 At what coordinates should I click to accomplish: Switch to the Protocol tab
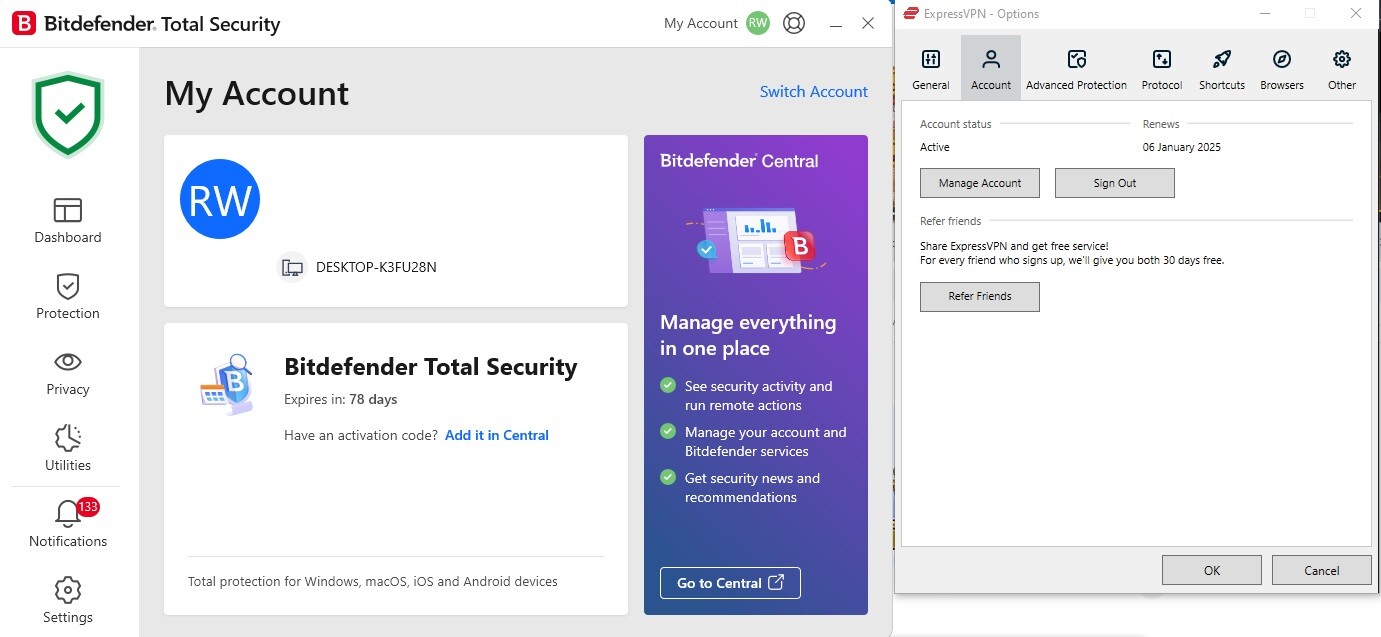[1162, 67]
